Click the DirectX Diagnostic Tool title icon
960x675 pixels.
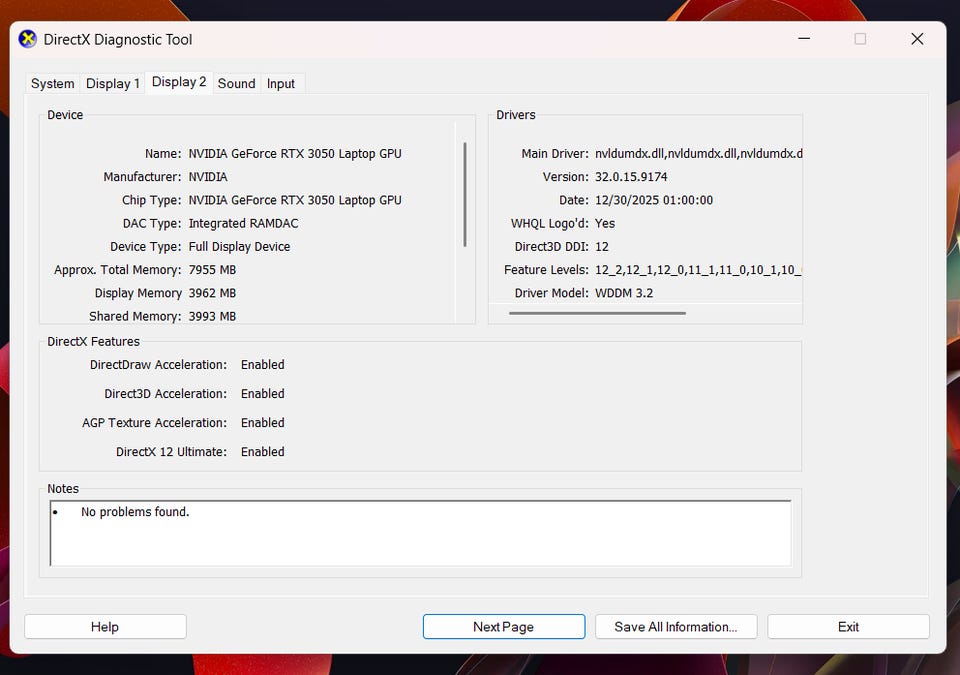(x=28, y=39)
